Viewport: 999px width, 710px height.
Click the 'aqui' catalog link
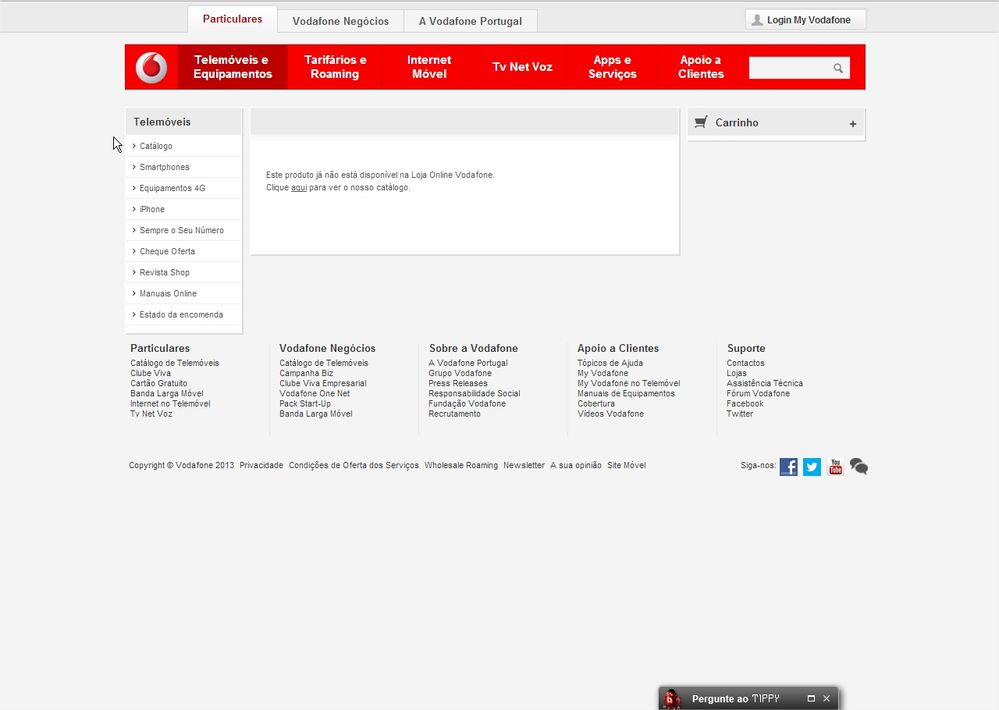(298, 187)
